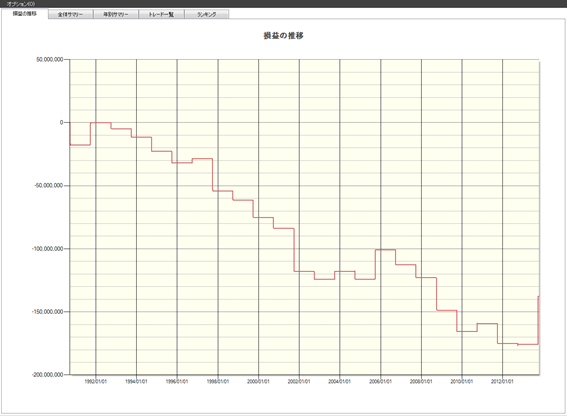567x416 pixels.
Task: Click the 0 y-axis label
Action: click(61, 123)
